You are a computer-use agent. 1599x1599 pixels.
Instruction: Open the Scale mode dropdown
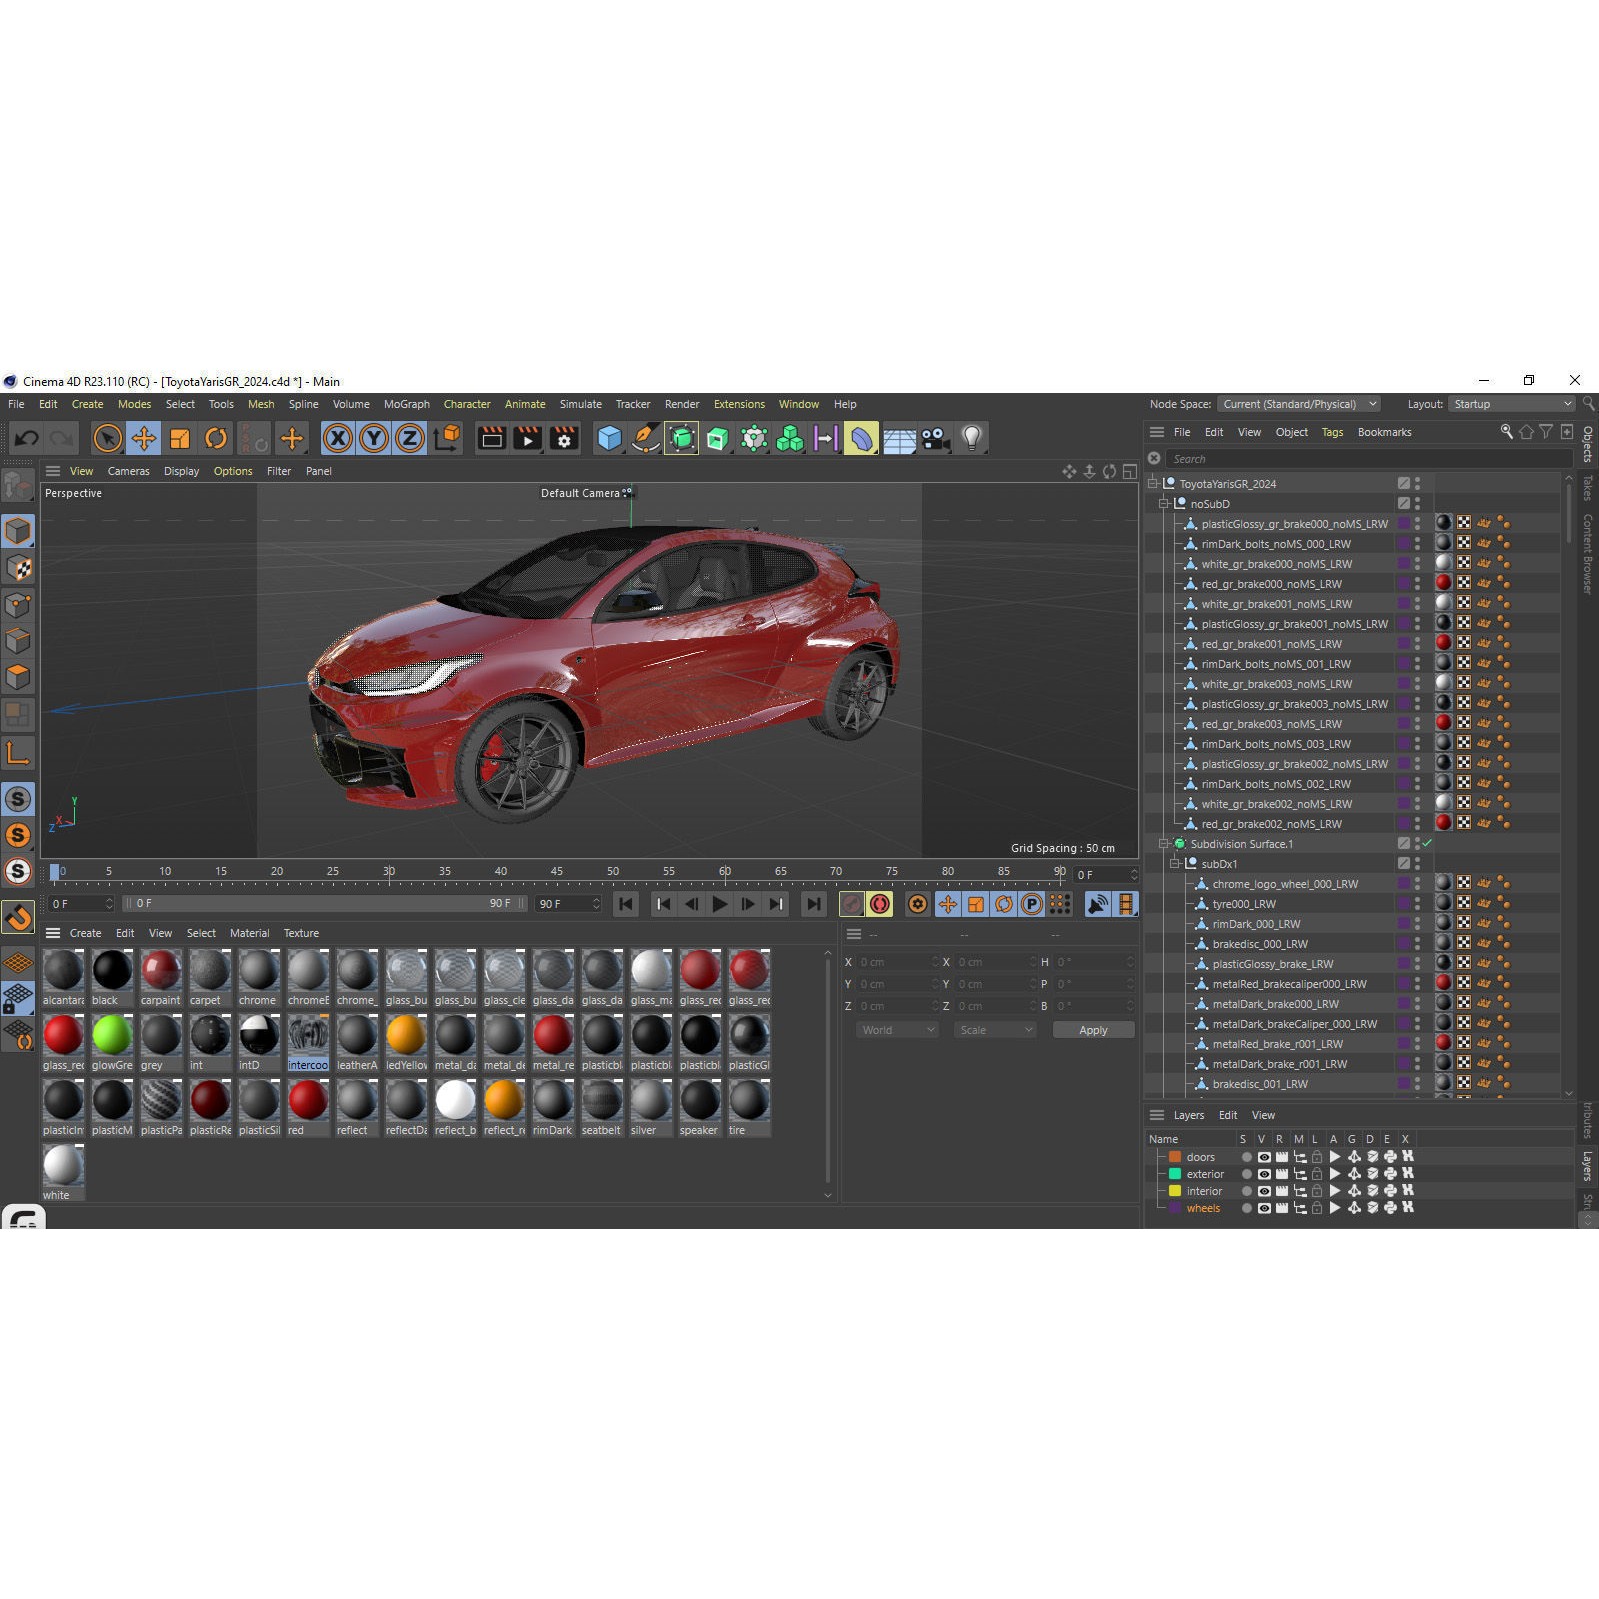tap(994, 1030)
